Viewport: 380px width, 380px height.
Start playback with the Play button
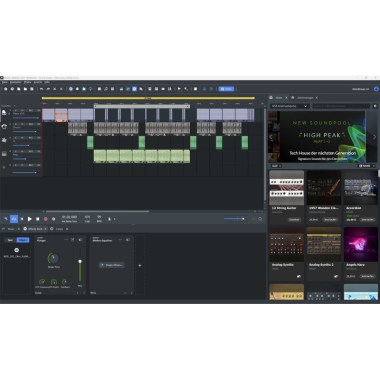pos(30,219)
